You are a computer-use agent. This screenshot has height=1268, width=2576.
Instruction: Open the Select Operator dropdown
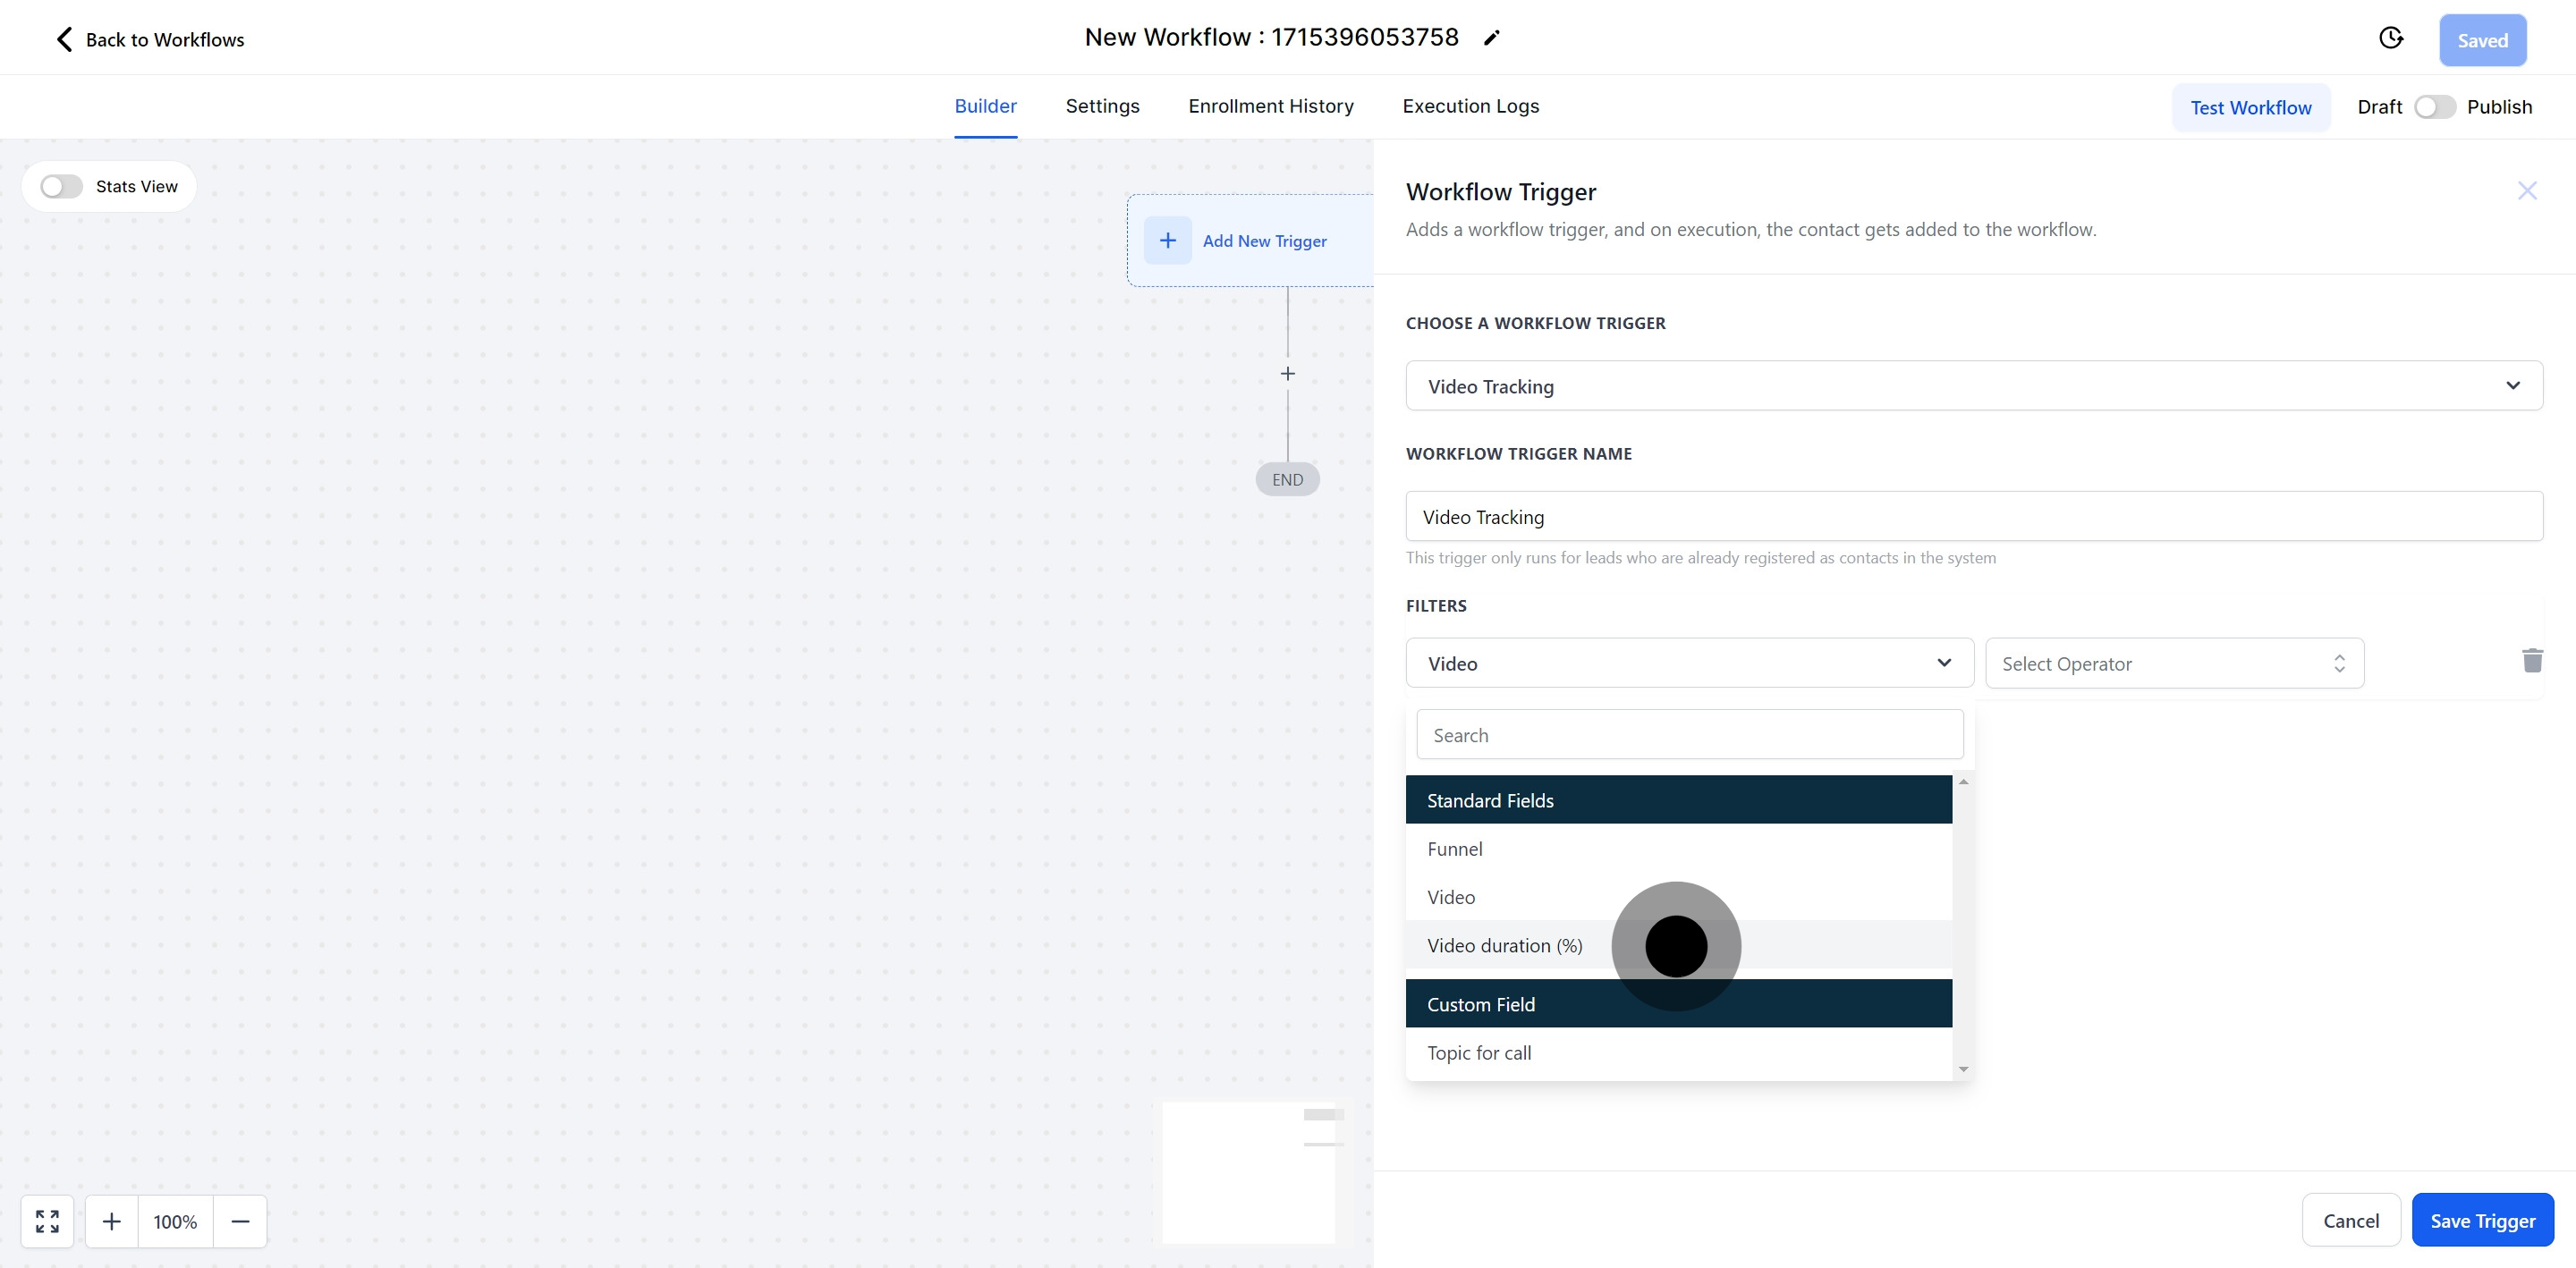click(x=2173, y=664)
